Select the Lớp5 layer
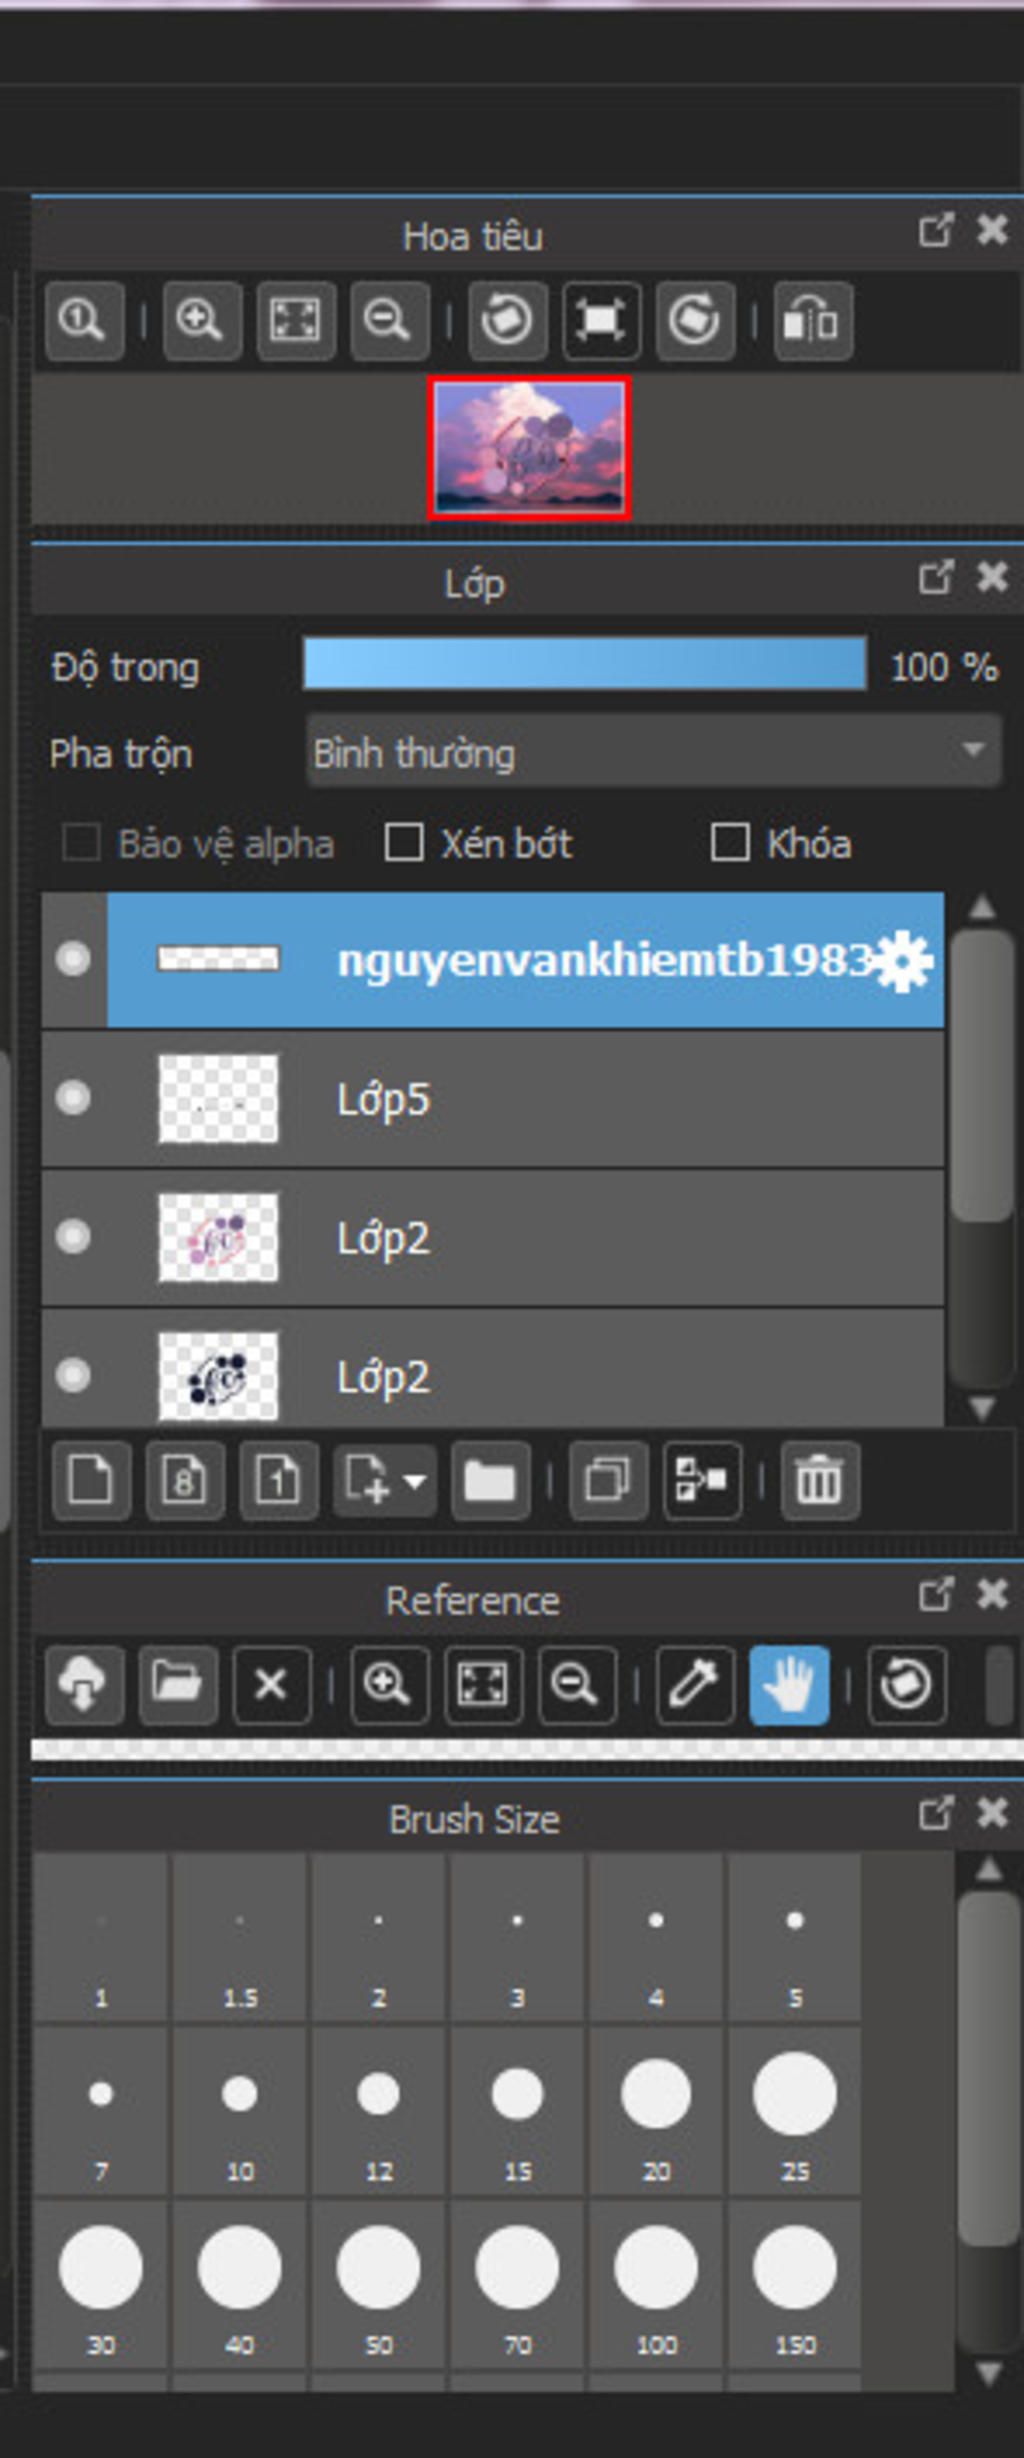 tap(493, 1099)
